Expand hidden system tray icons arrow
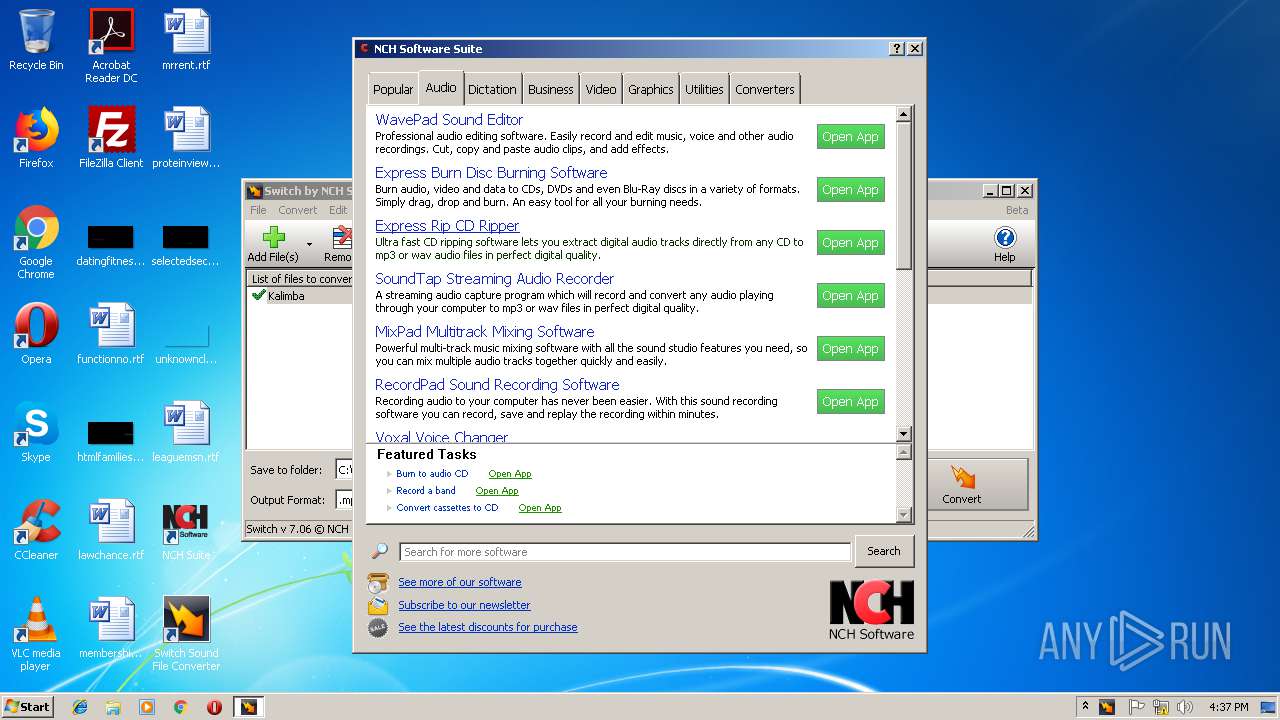This screenshot has width=1280, height=720. (x=1085, y=707)
